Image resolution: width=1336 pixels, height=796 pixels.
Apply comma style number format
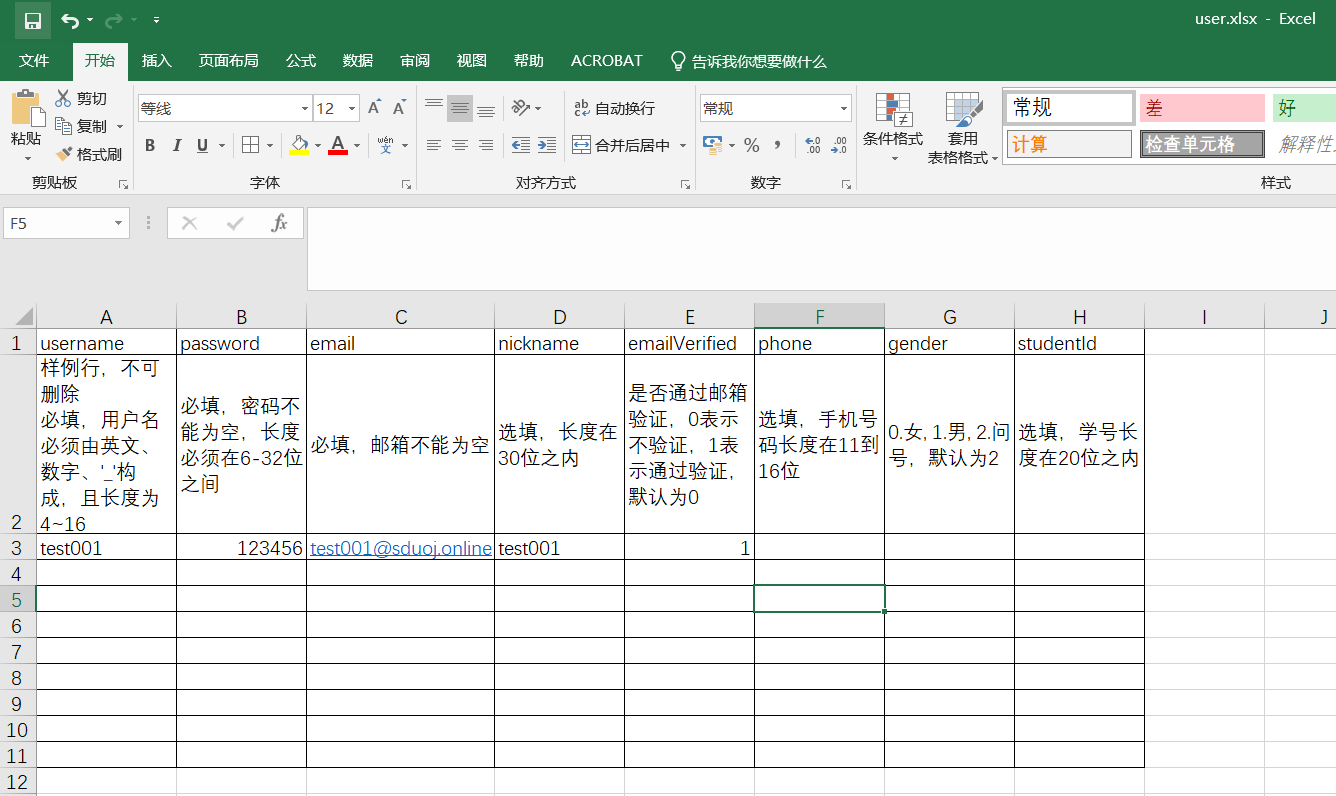click(x=778, y=145)
